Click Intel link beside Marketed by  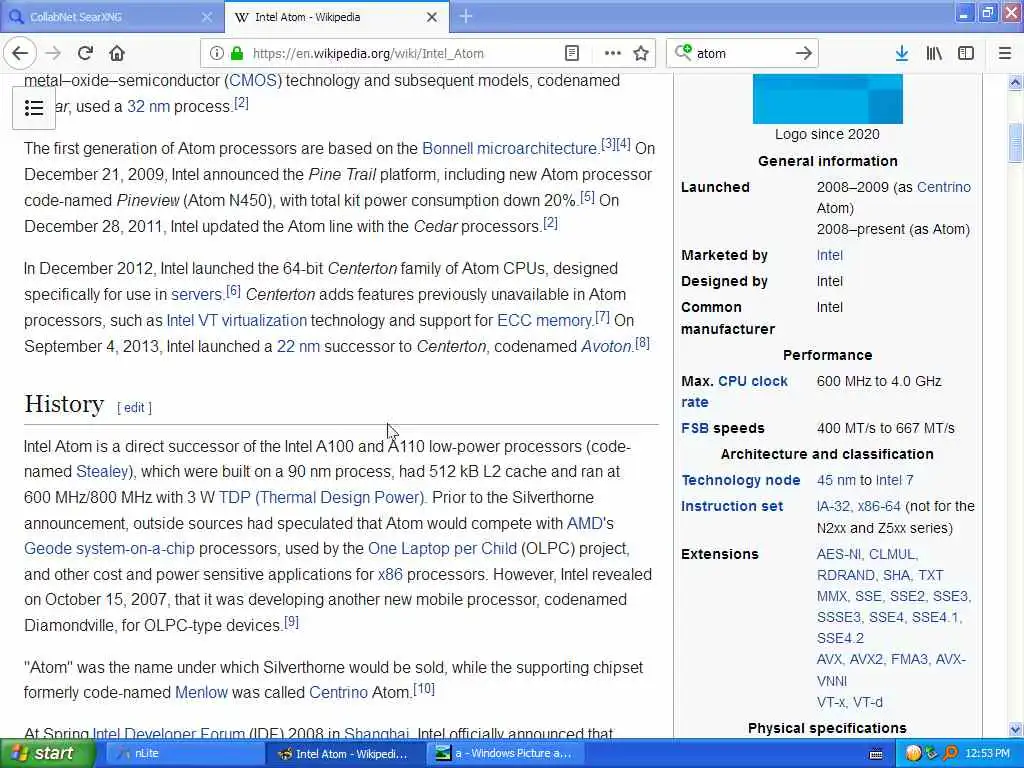829,255
